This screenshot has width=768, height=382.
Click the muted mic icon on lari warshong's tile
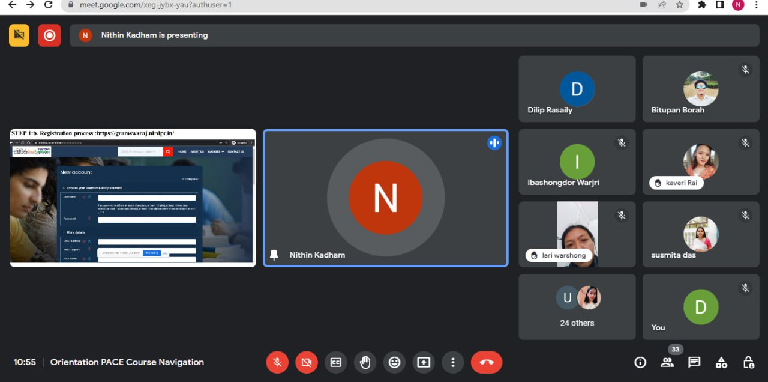coord(622,215)
